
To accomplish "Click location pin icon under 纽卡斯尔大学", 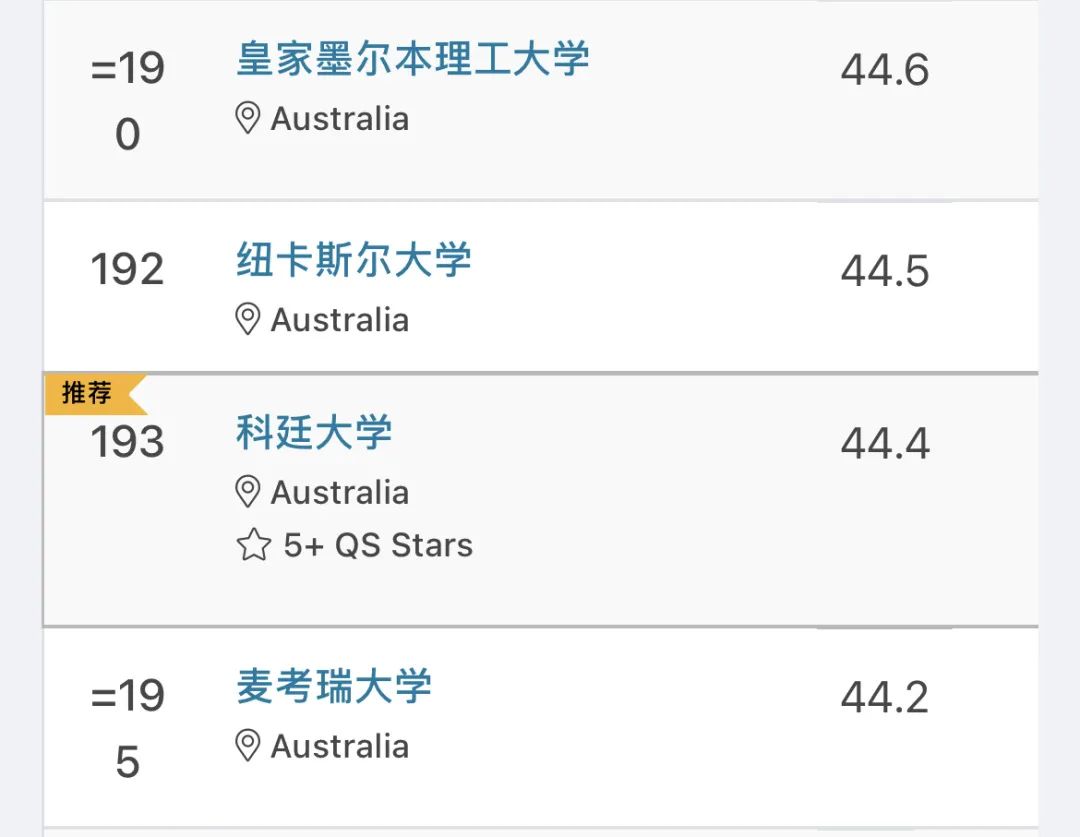I will click(247, 319).
